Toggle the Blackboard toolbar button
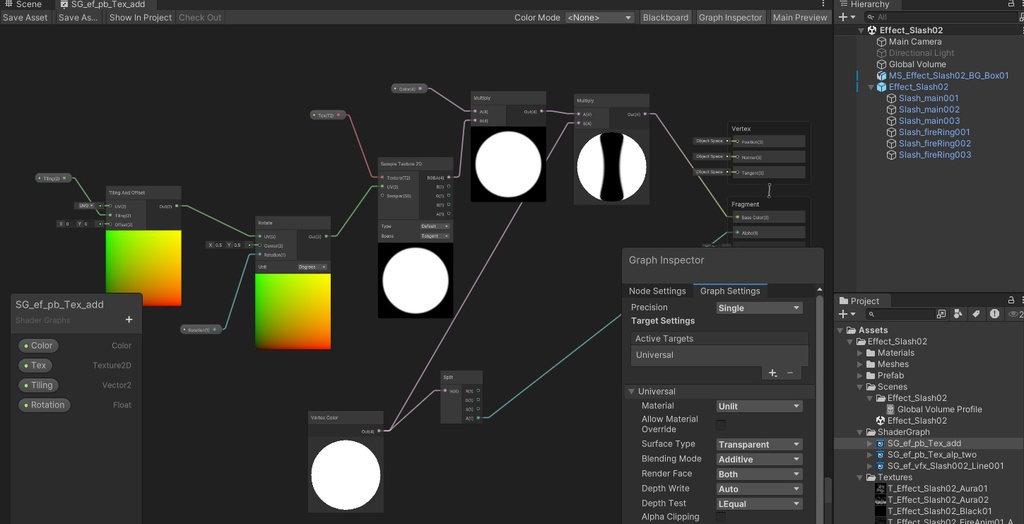 click(x=665, y=18)
